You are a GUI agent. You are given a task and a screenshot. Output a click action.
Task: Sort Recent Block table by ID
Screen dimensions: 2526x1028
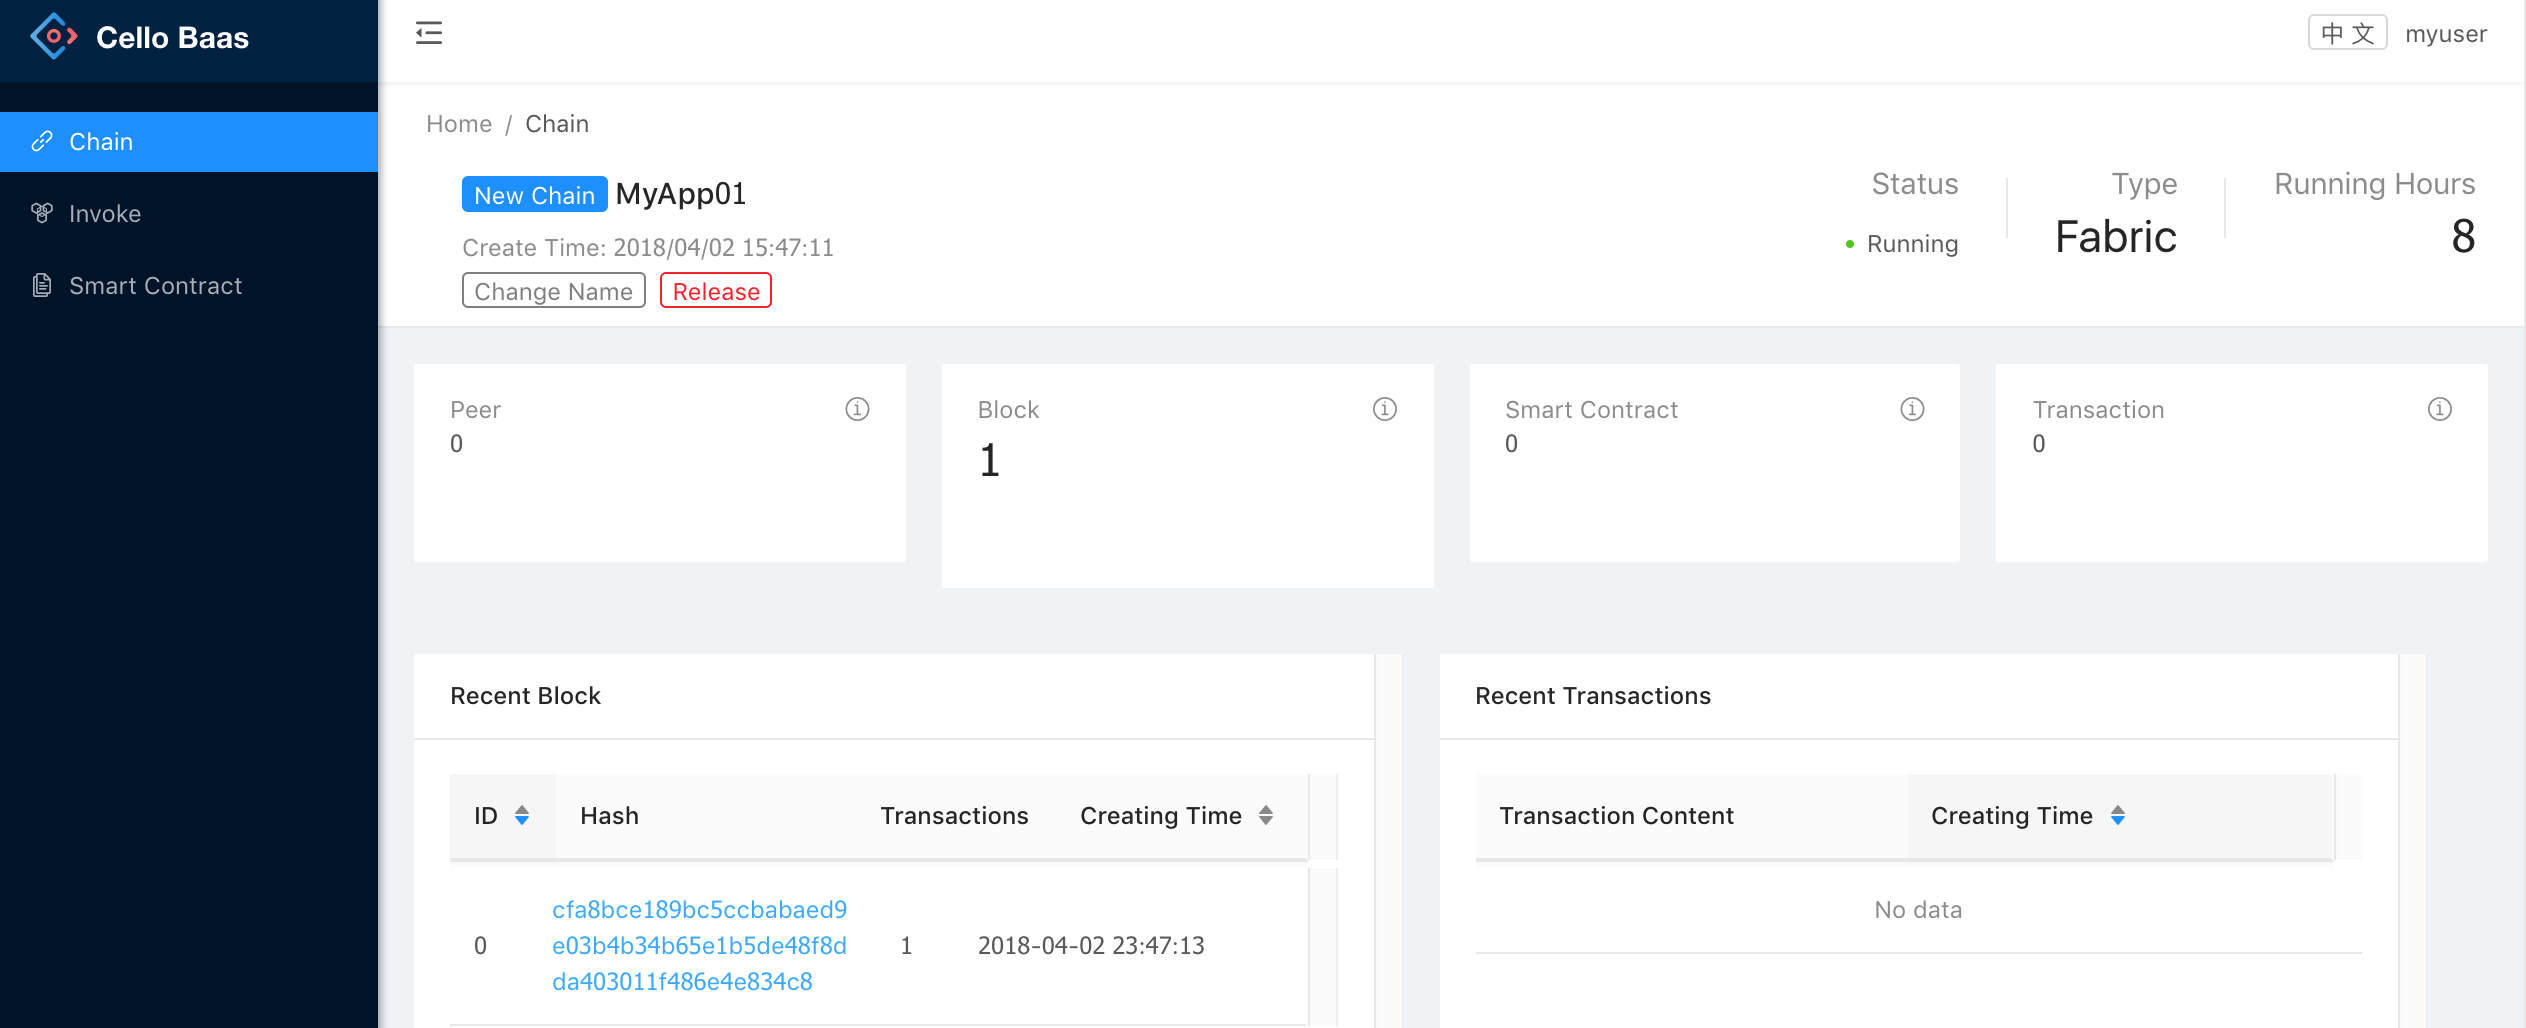522,816
